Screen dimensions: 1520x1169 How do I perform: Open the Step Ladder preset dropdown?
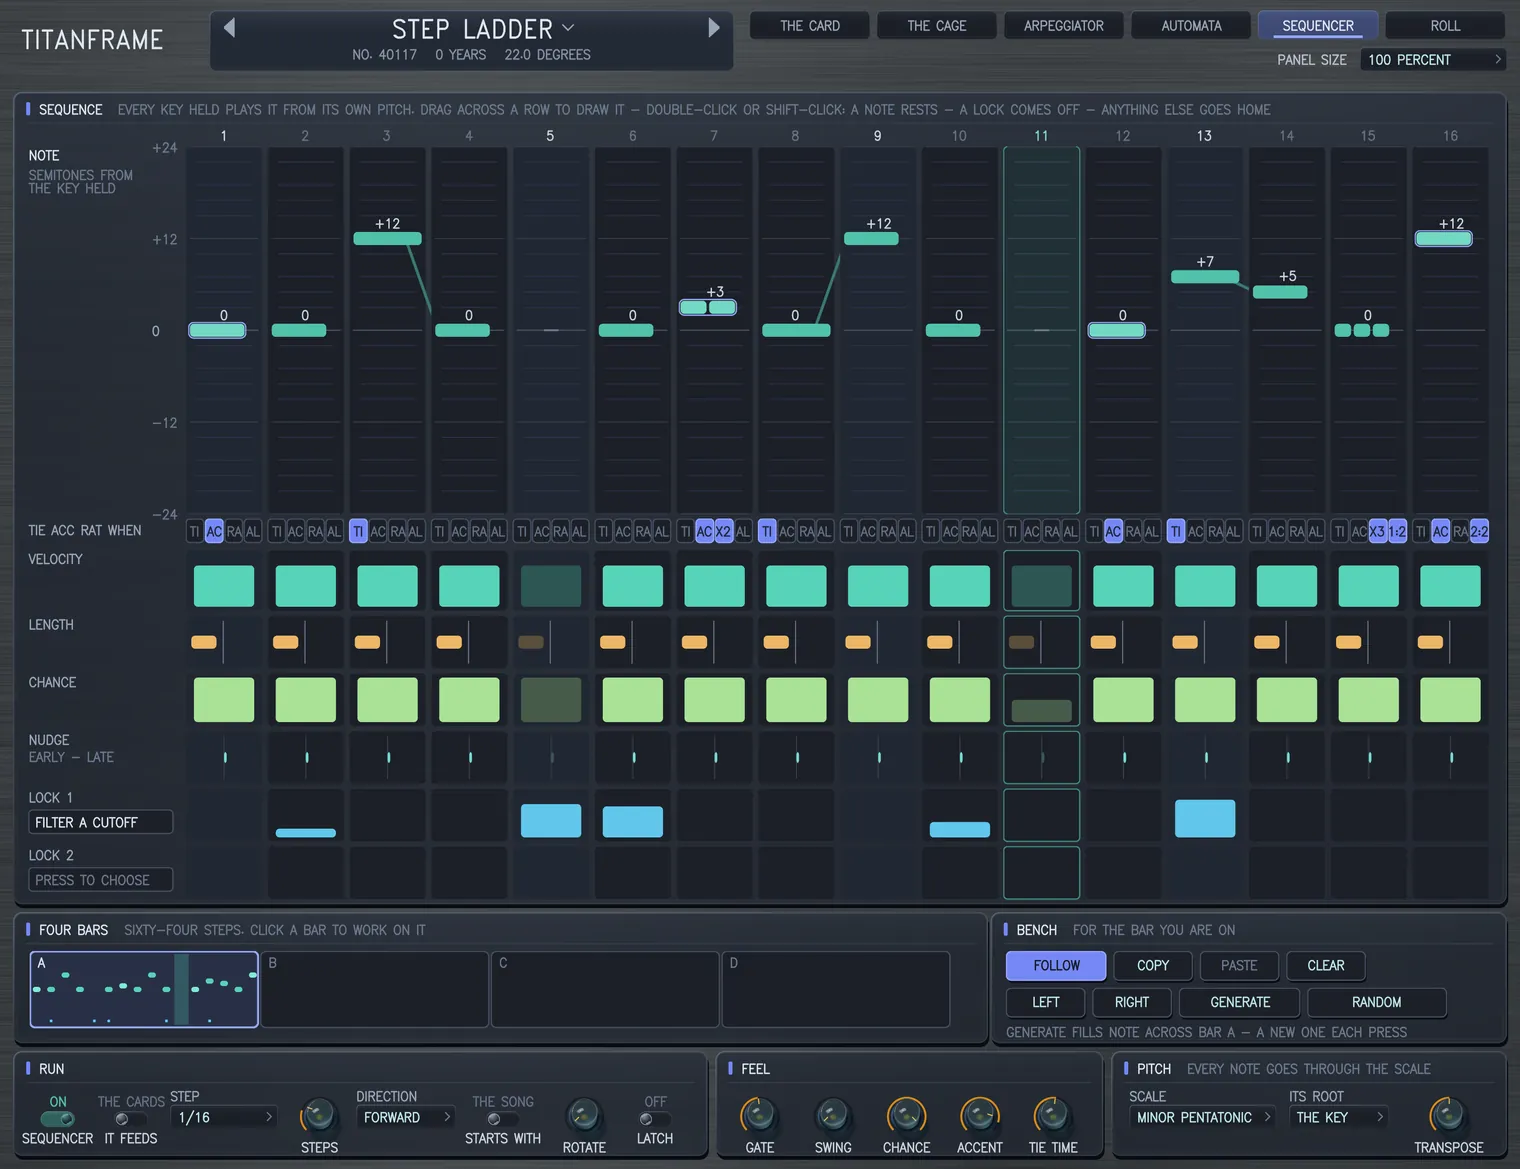point(483,28)
